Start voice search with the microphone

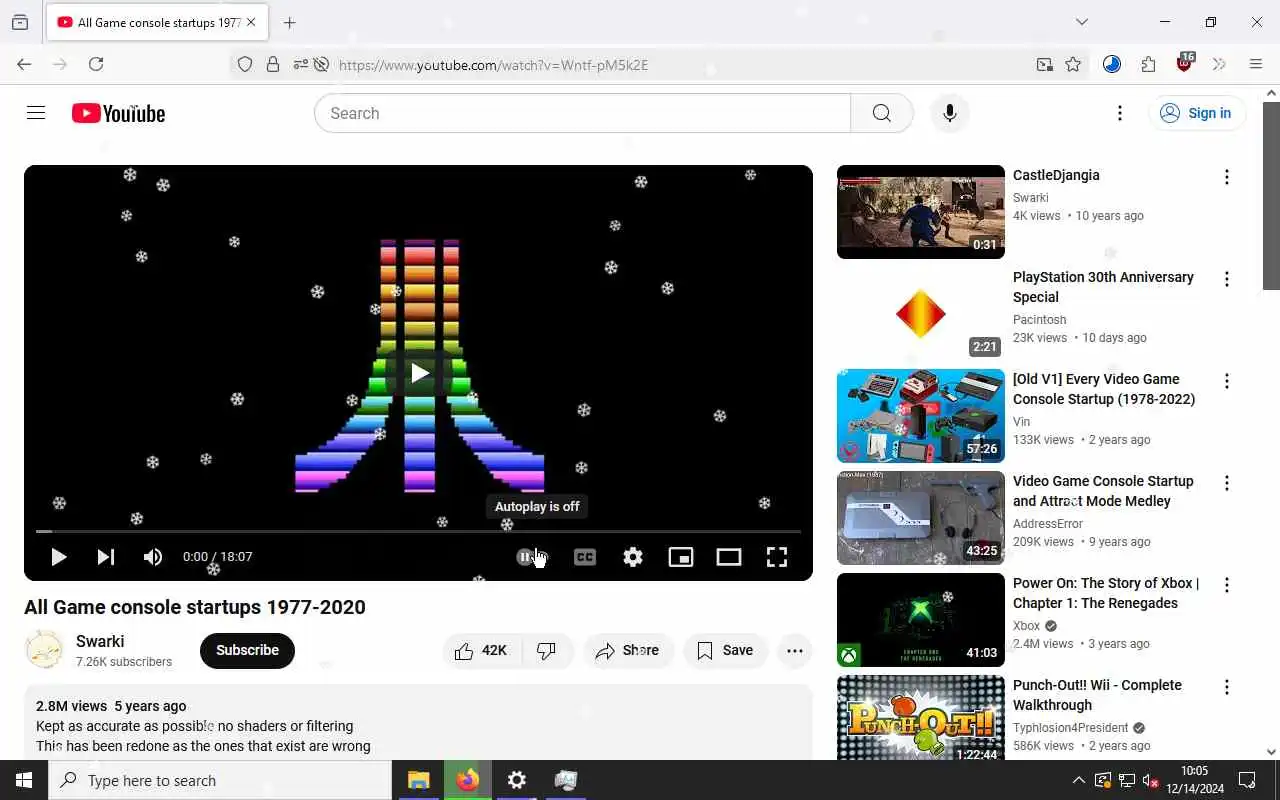[x=950, y=113]
